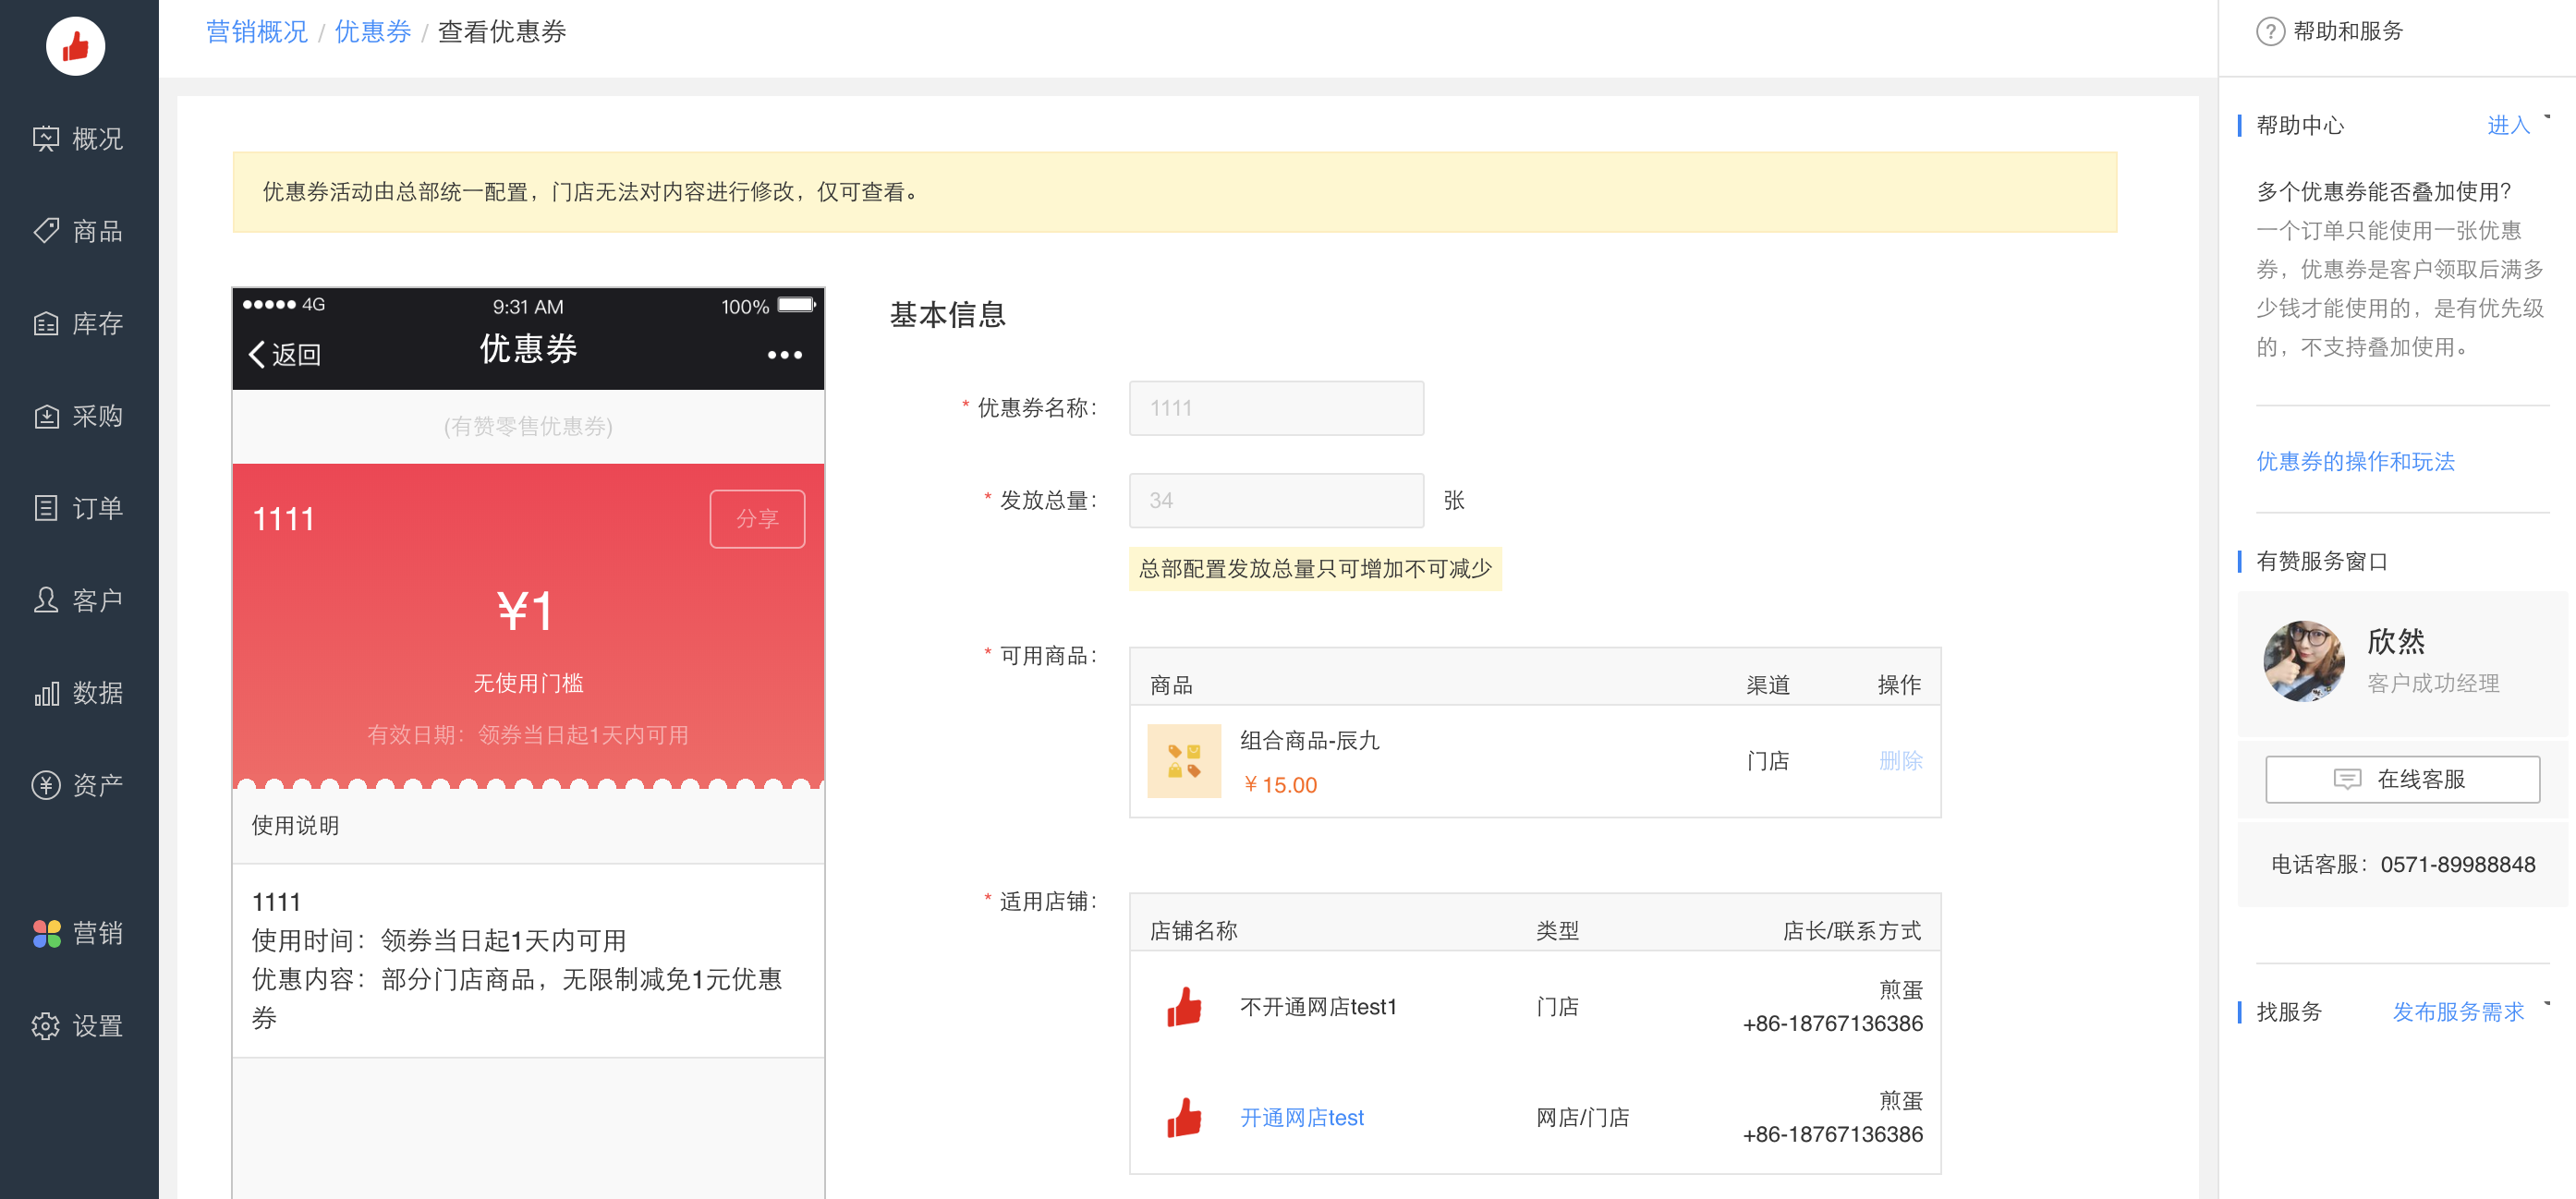Open the 采购 purchase icon in sidebar
Viewport: 2576px width, 1199px height.
[x=46, y=416]
